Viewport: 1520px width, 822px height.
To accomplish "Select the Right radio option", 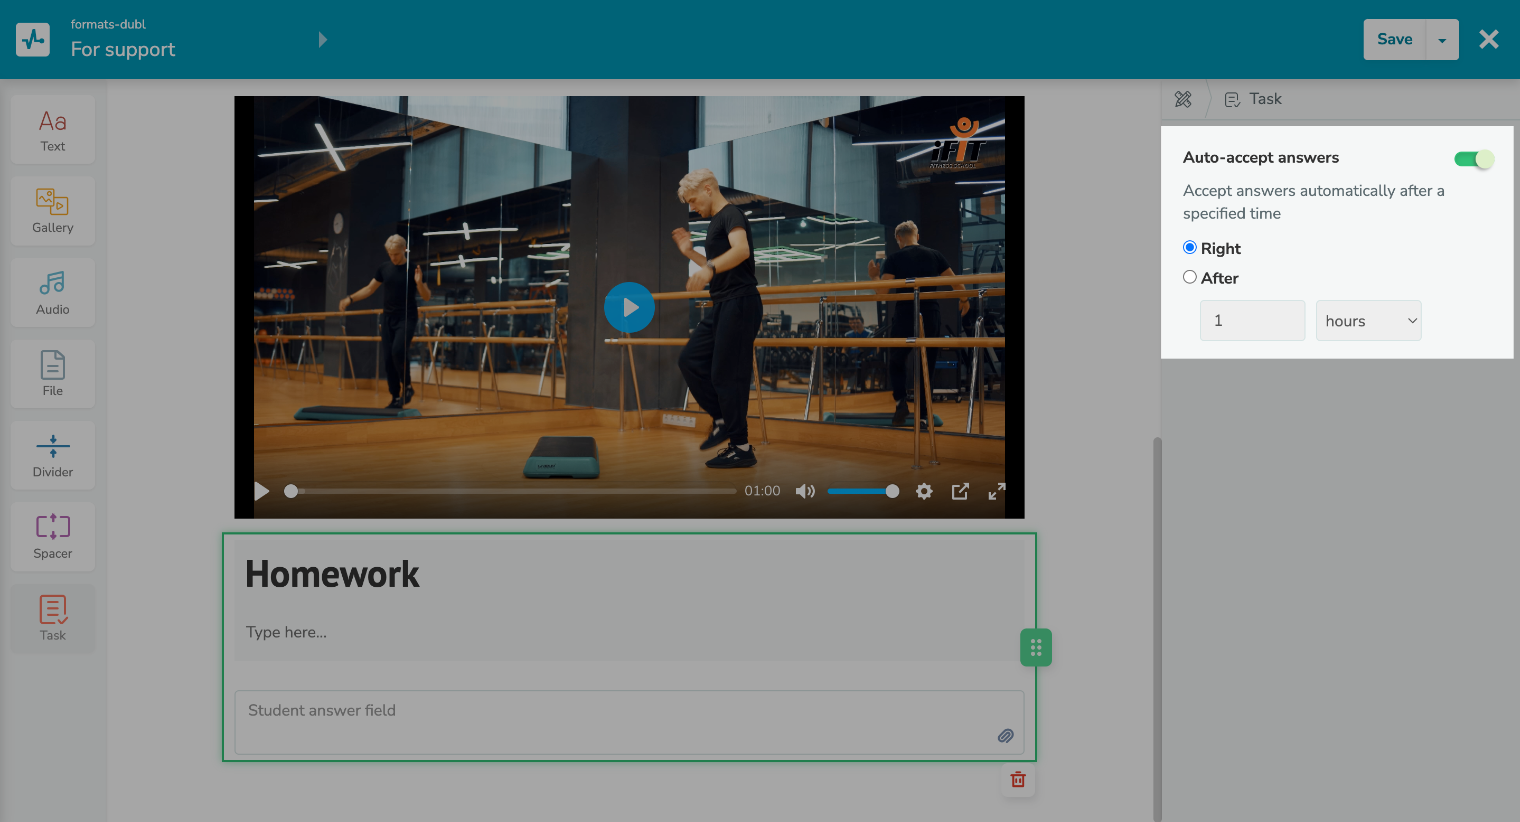I will (1190, 248).
